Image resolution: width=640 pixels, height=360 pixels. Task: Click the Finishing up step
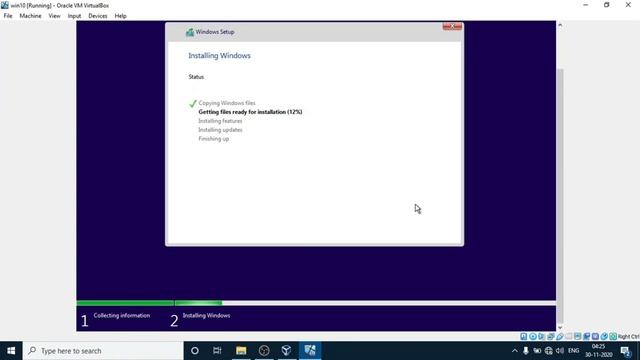[213, 139]
